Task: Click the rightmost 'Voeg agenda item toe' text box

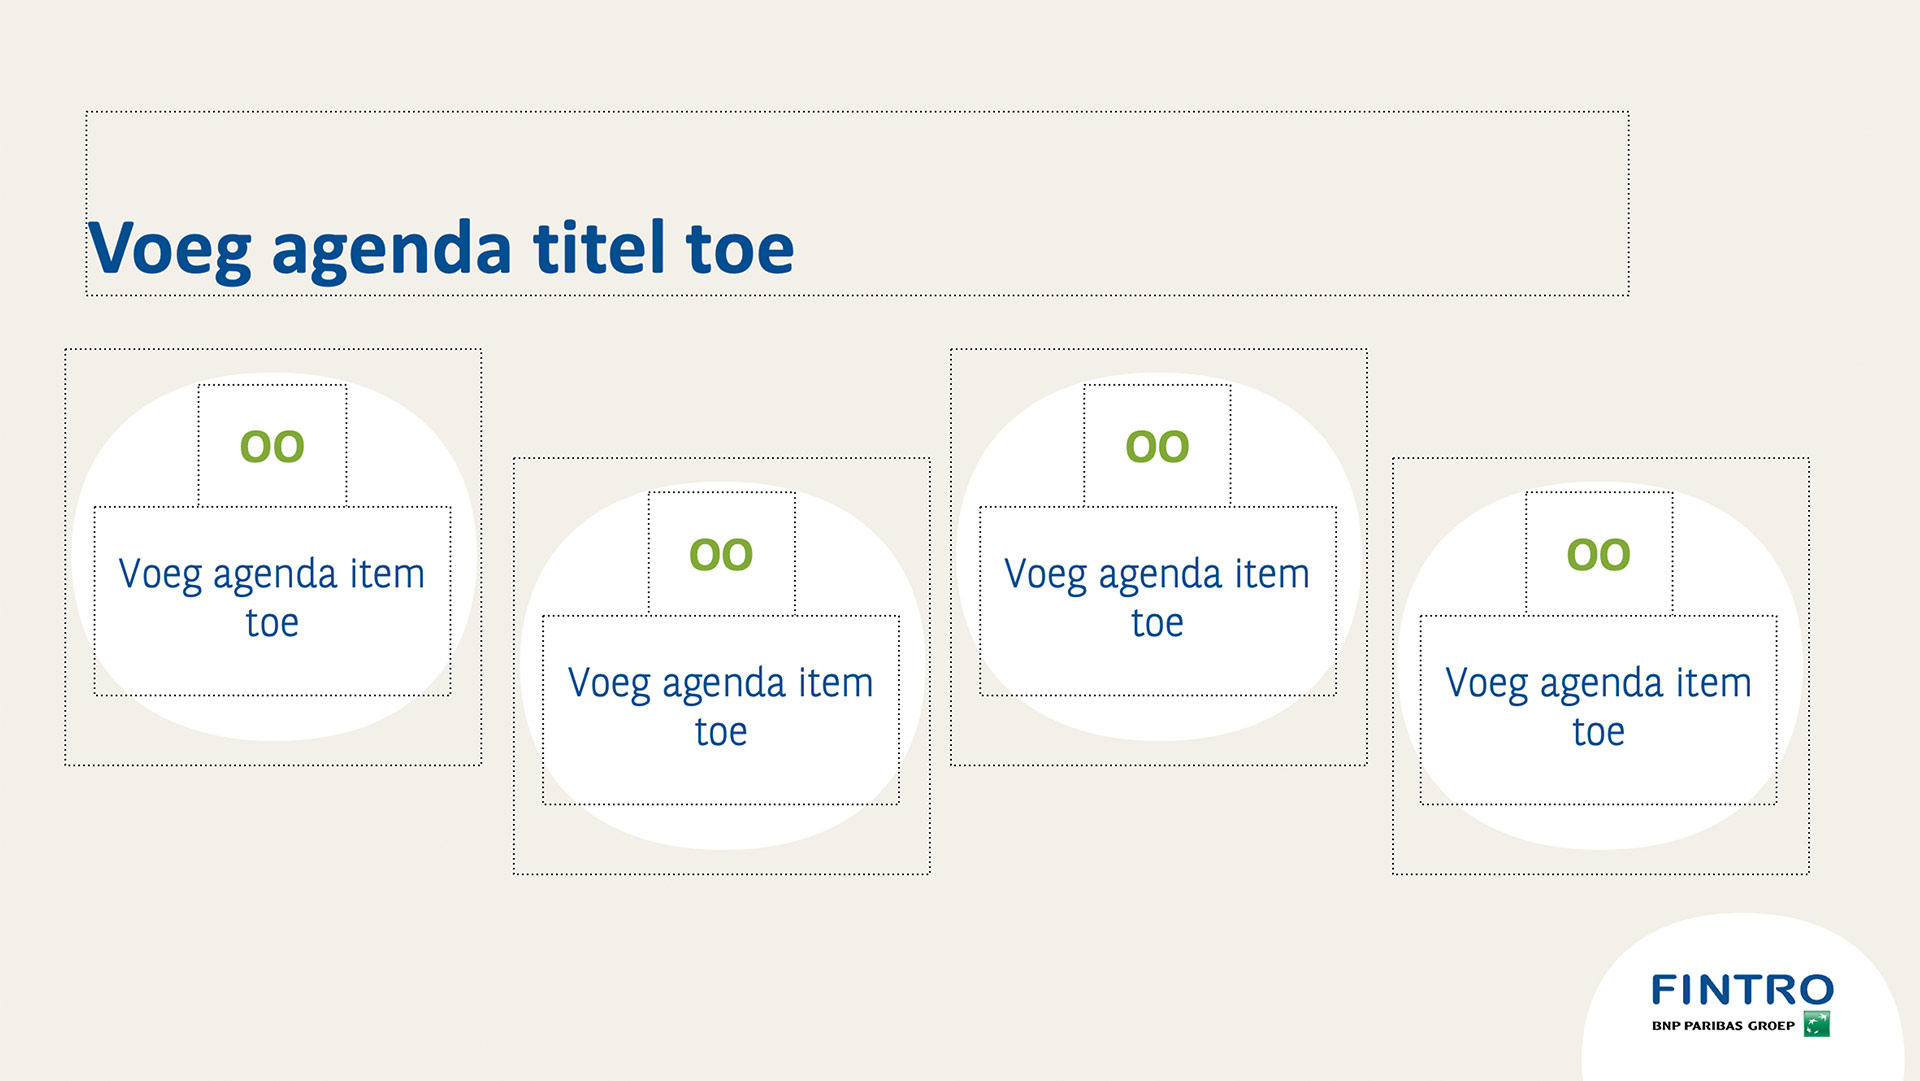Action: (1598, 710)
